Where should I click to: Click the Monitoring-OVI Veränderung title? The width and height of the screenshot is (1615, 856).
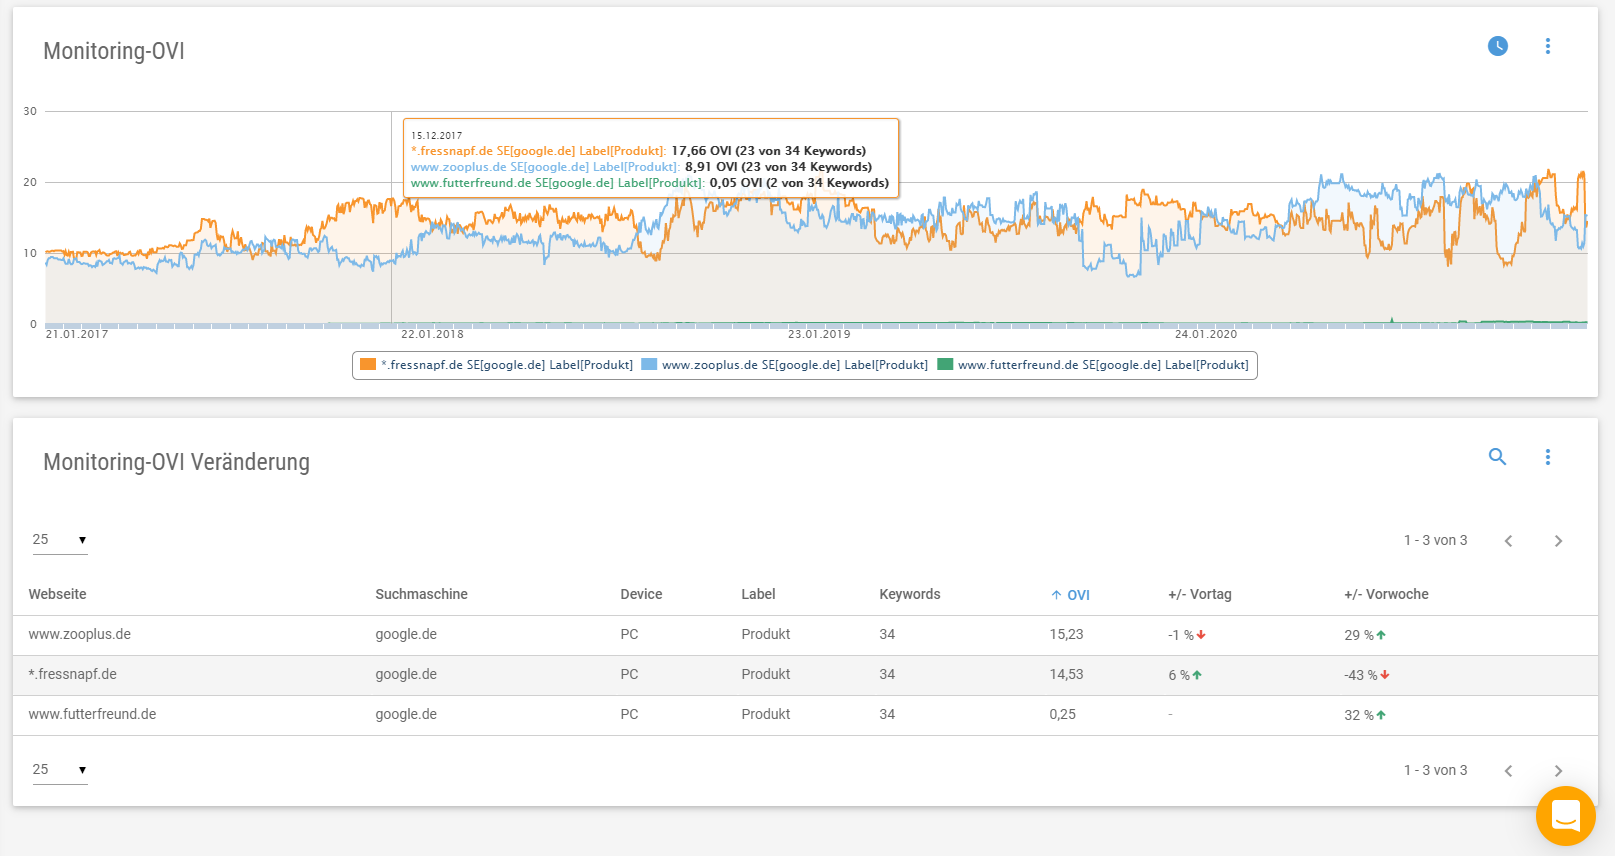point(176,462)
